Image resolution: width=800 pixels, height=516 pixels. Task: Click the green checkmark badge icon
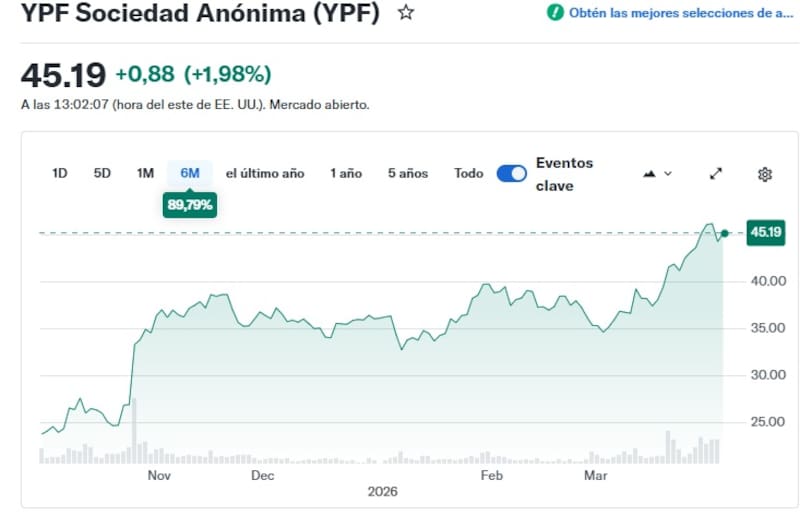[x=555, y=13]
